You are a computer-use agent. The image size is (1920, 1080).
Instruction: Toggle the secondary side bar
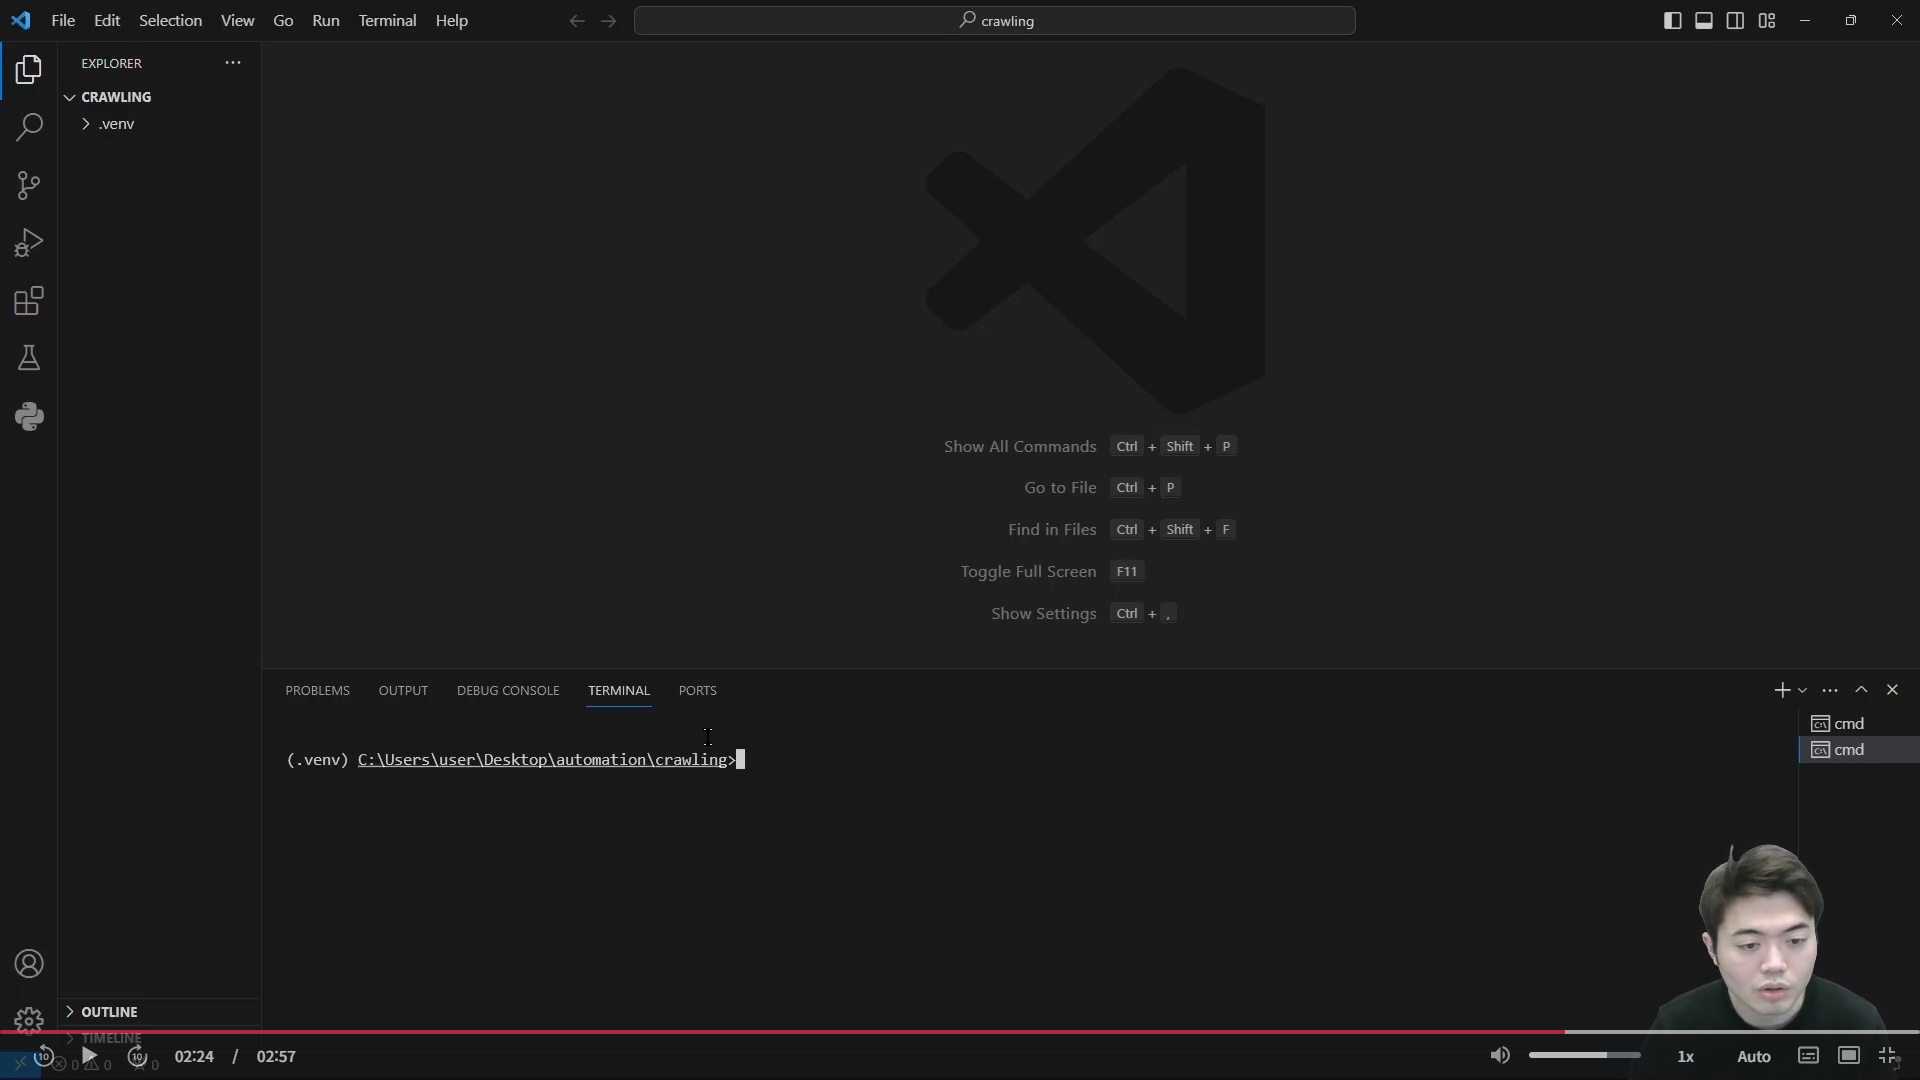click(1736, 21)
